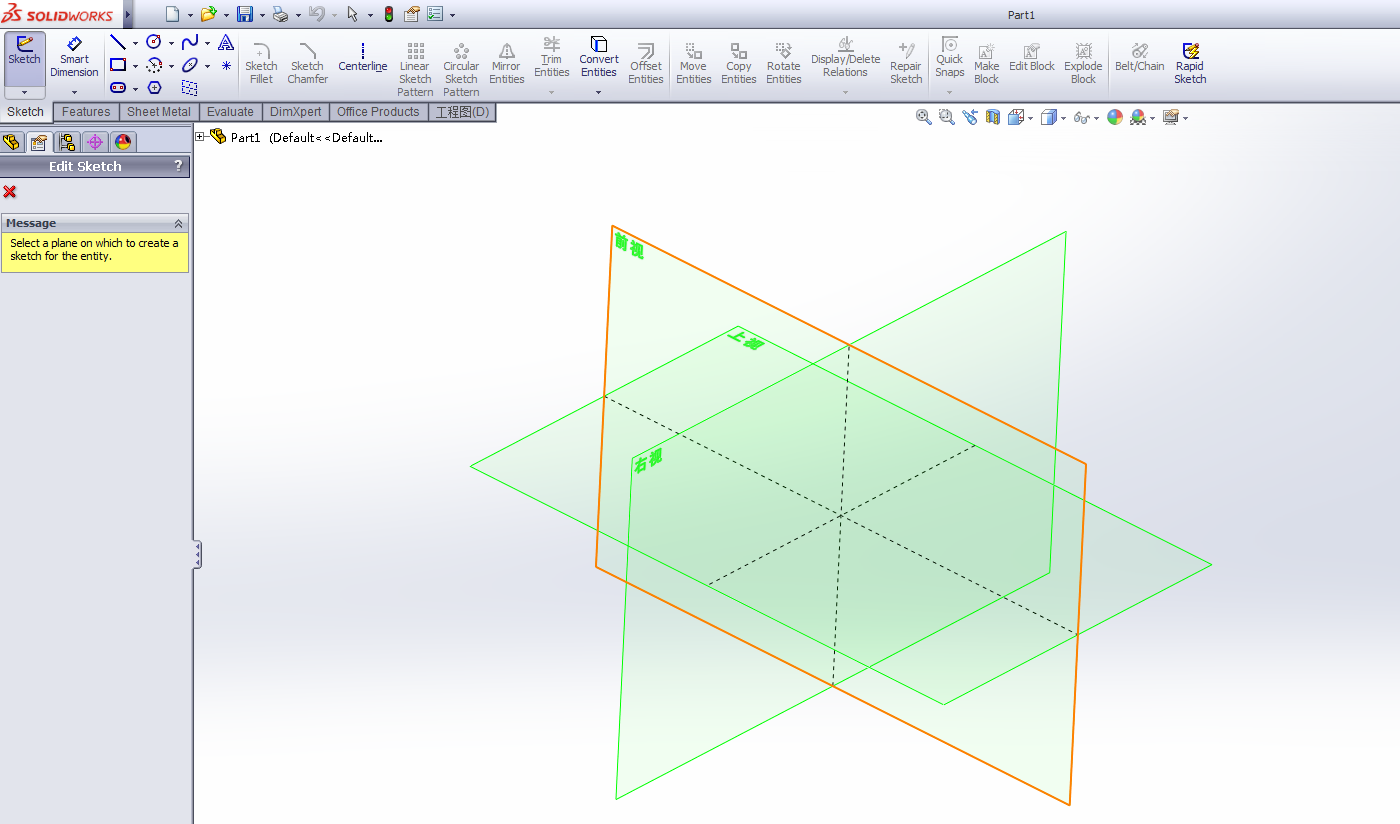Select the Spline sketch tool
Screen dimensions: 1400x824
190,42
